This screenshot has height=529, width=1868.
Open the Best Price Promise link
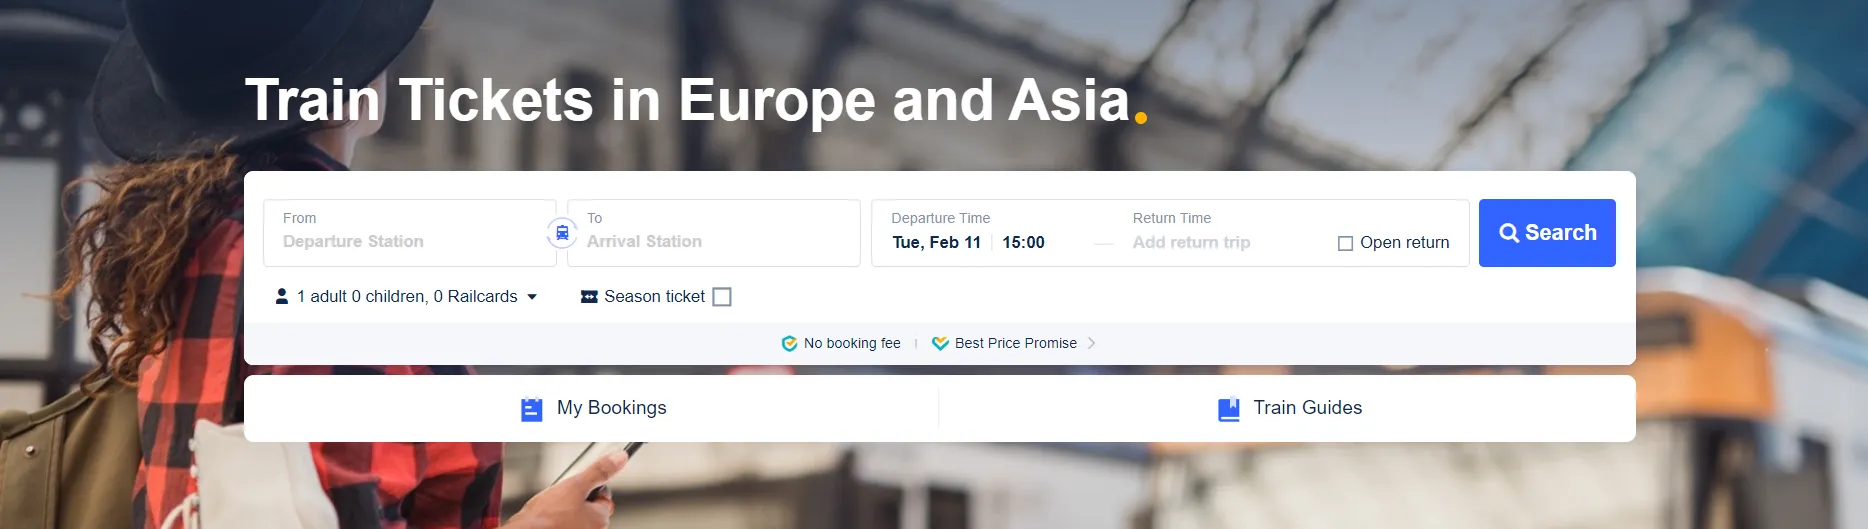click(x=1014, y=343)
